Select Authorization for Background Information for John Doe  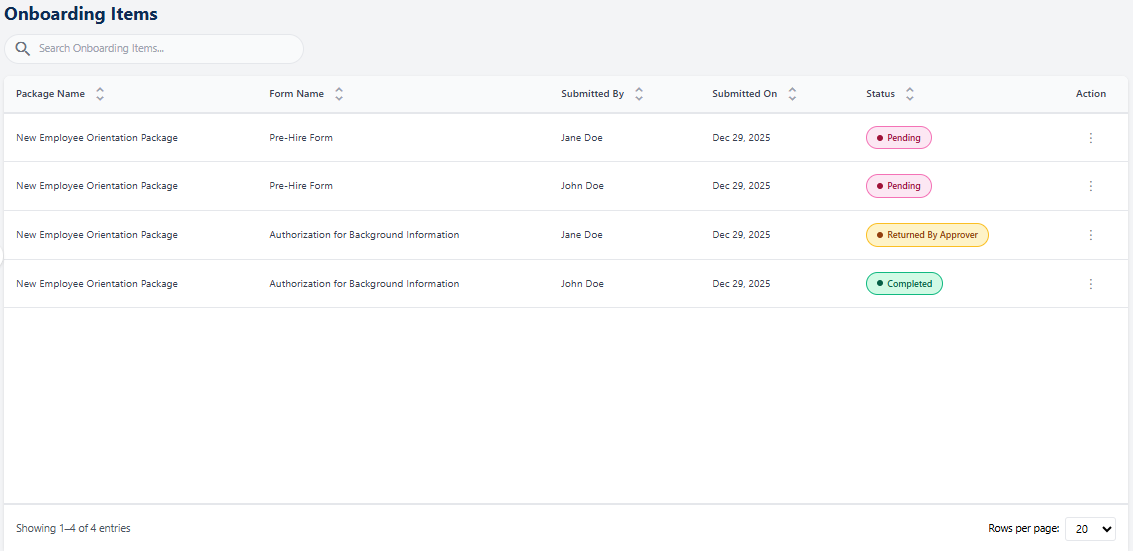364,284
